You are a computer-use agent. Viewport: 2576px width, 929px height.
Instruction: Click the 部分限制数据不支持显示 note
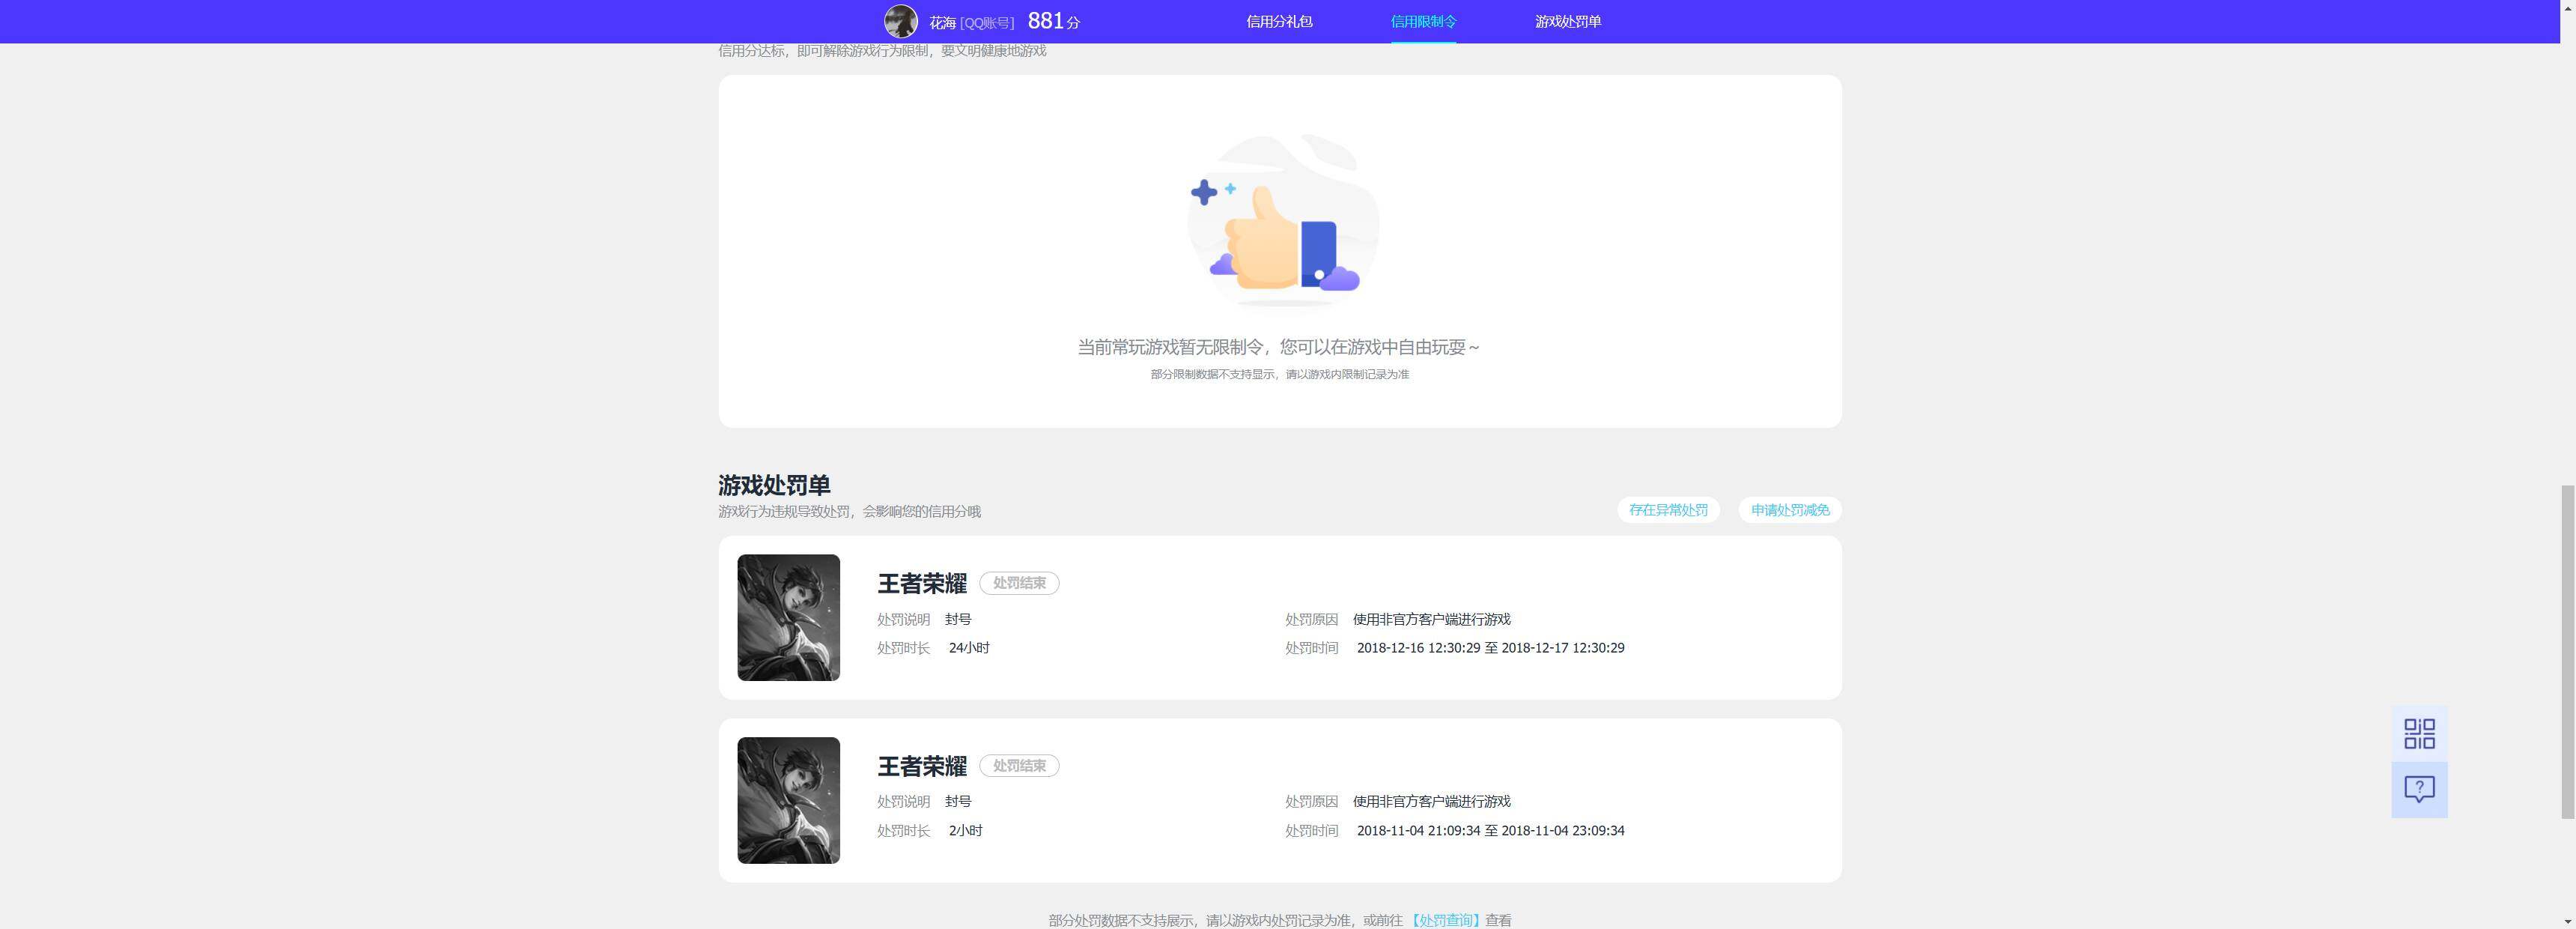click(x=1279, y=374)
